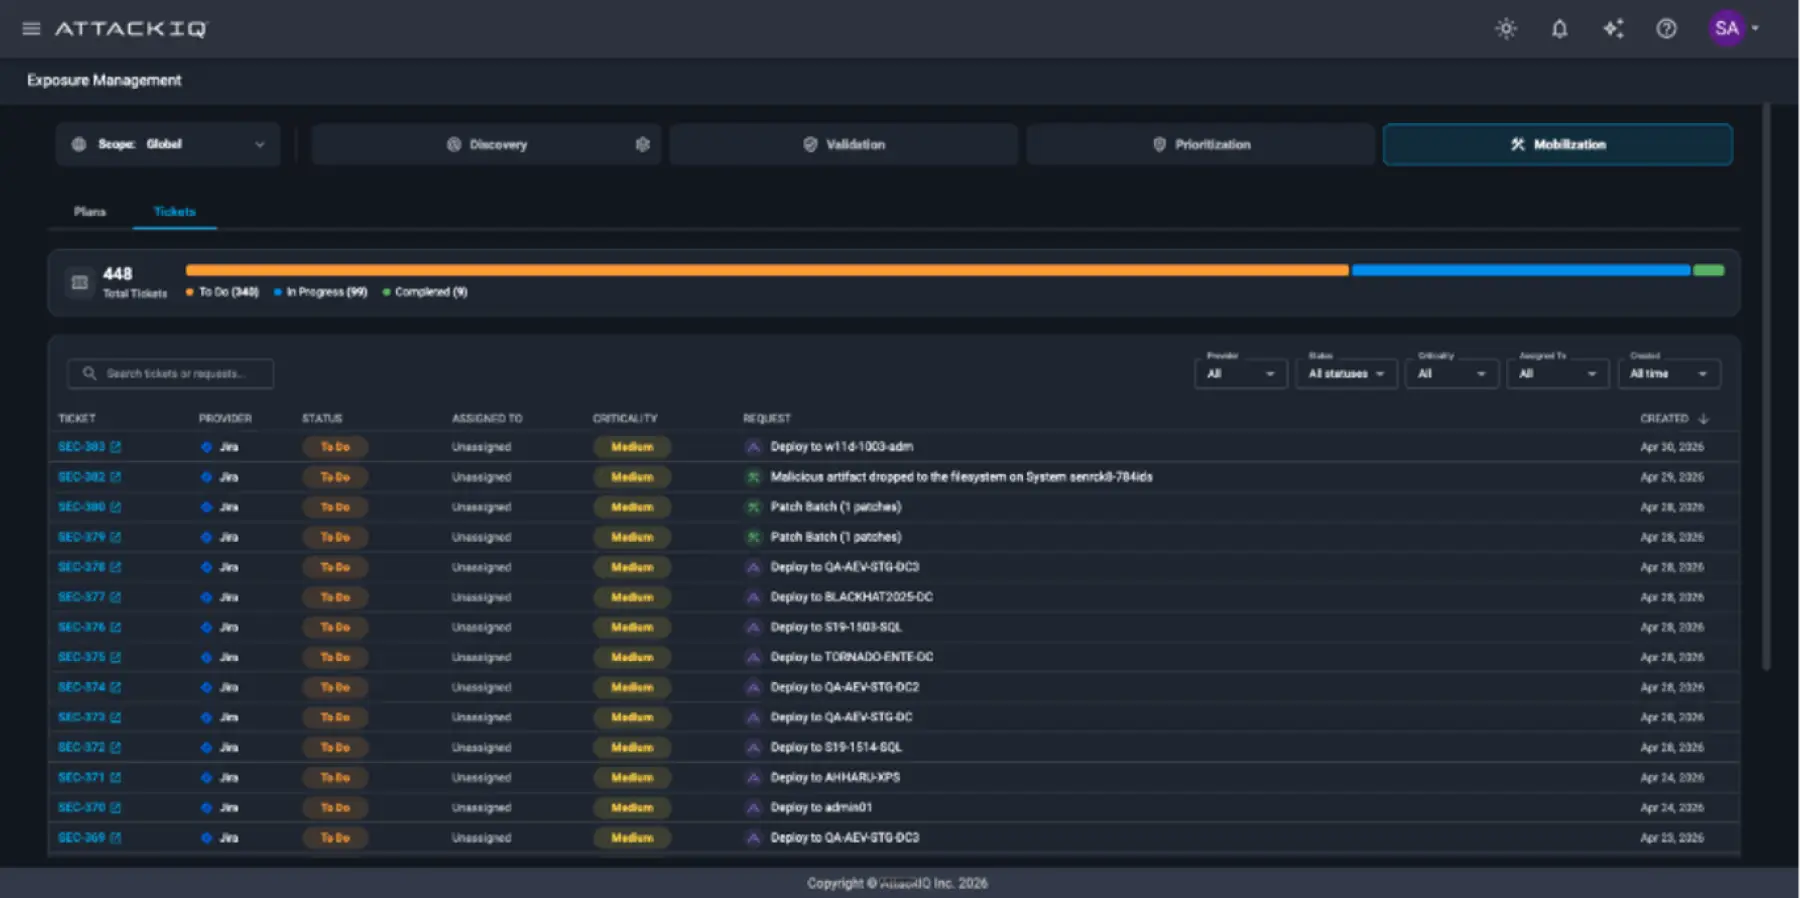Open the Assigned To filter dropdown
Viewport: 1800px width, 898px height.
pos(1557,373)
